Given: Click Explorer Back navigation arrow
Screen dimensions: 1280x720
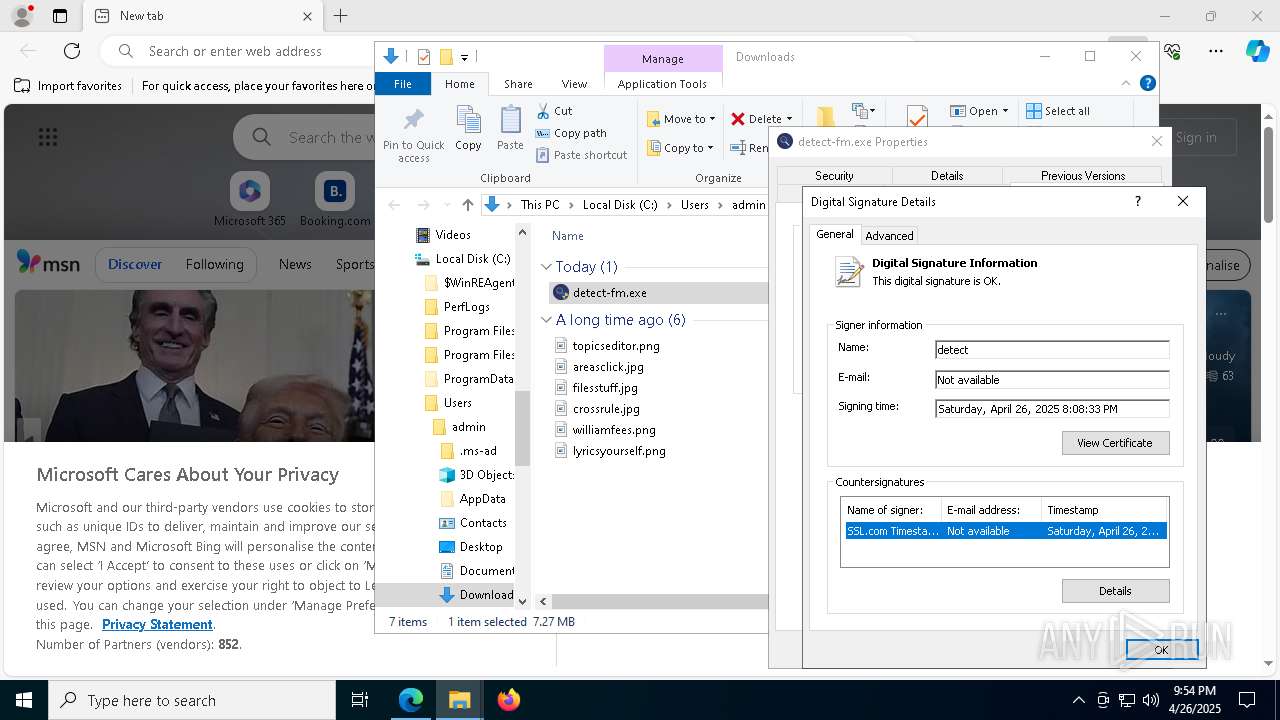Looking at the screenshot, I should [394, 205].
